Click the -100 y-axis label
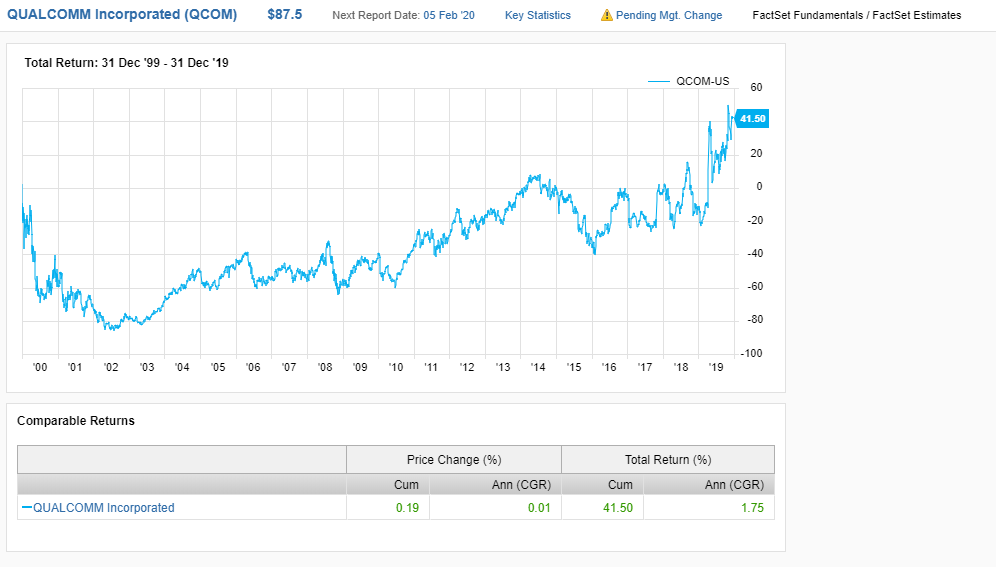The image size is (996, 567). pyautogui.click(x=751, y=353)
